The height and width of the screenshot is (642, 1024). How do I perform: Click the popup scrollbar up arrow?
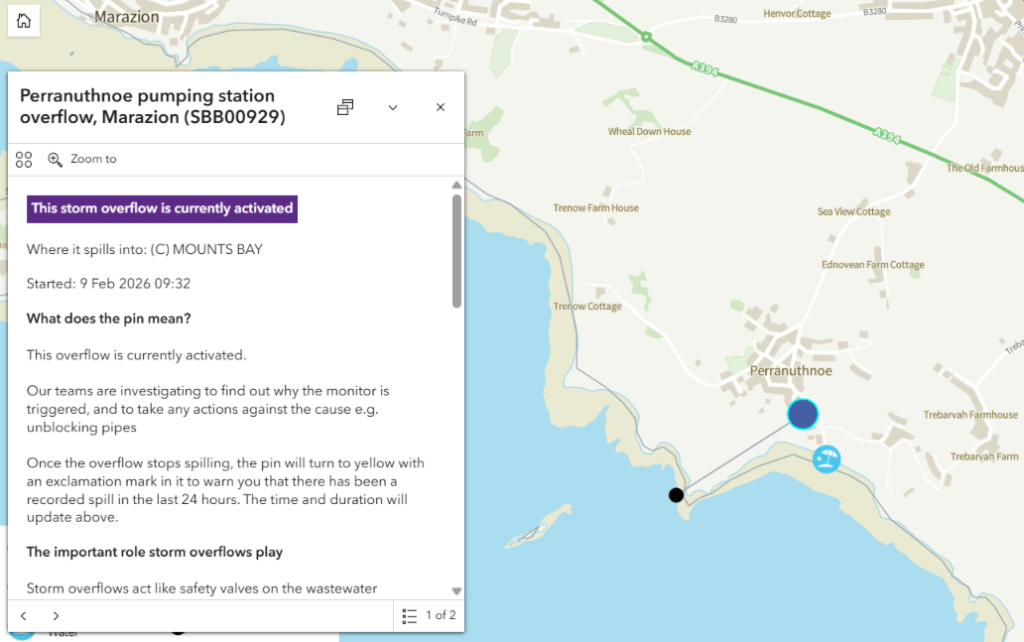coord(457,185)
